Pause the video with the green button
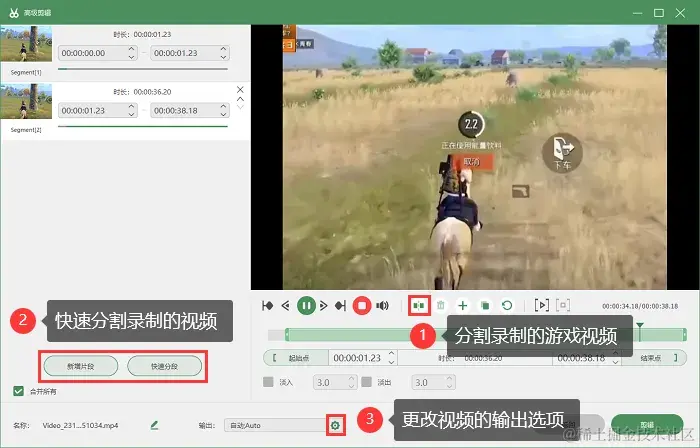 (306, 306)
